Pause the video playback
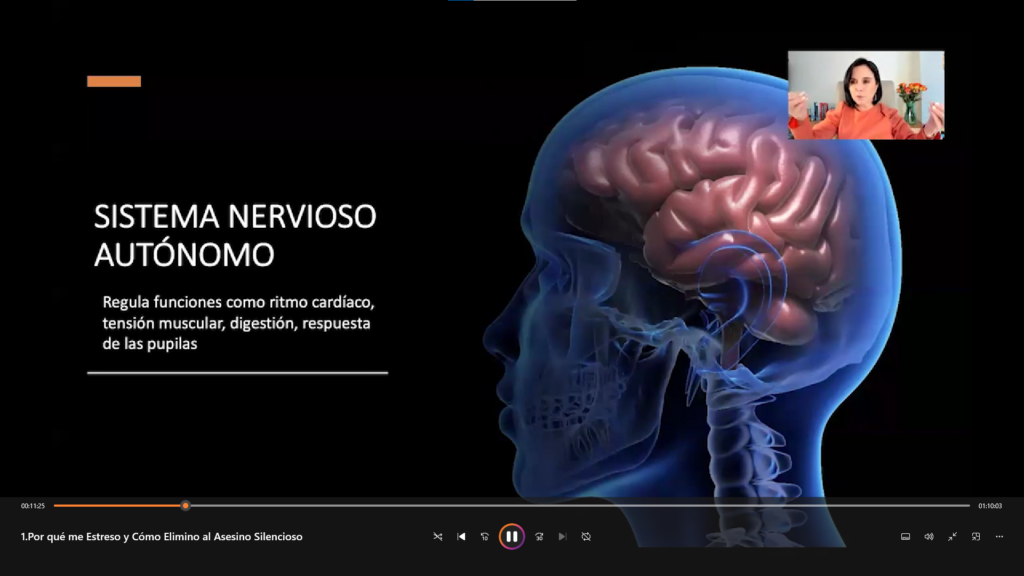 pos(511,536)
